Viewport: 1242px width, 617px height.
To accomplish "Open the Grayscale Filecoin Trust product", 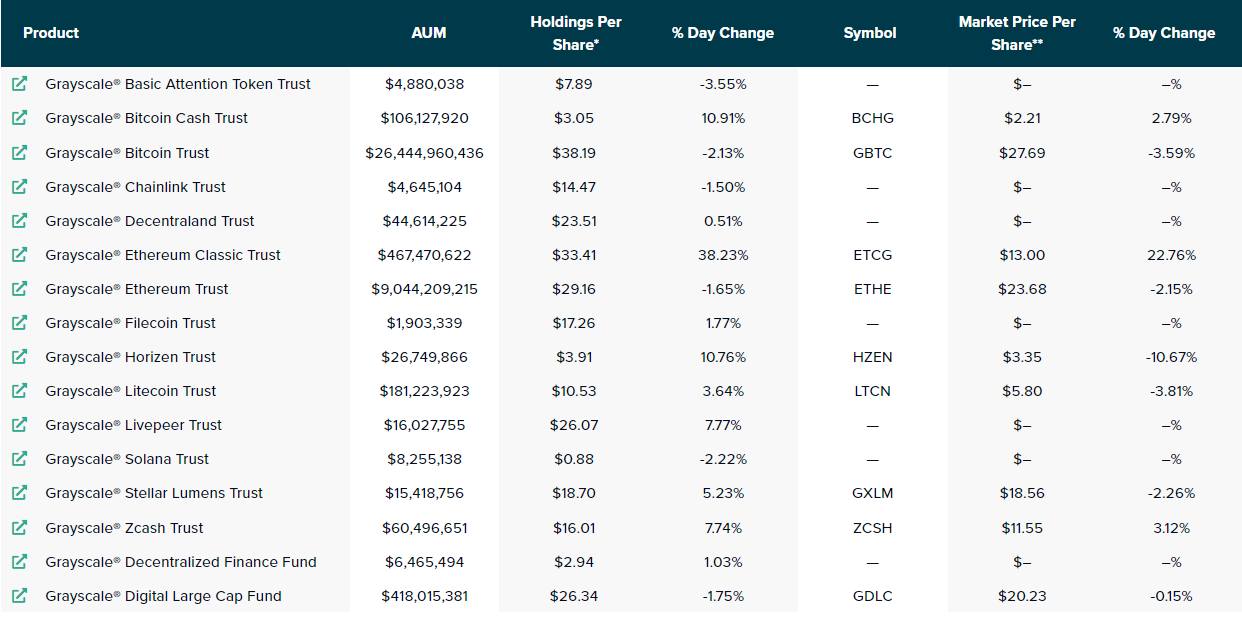I will click(x=129, y=323).
